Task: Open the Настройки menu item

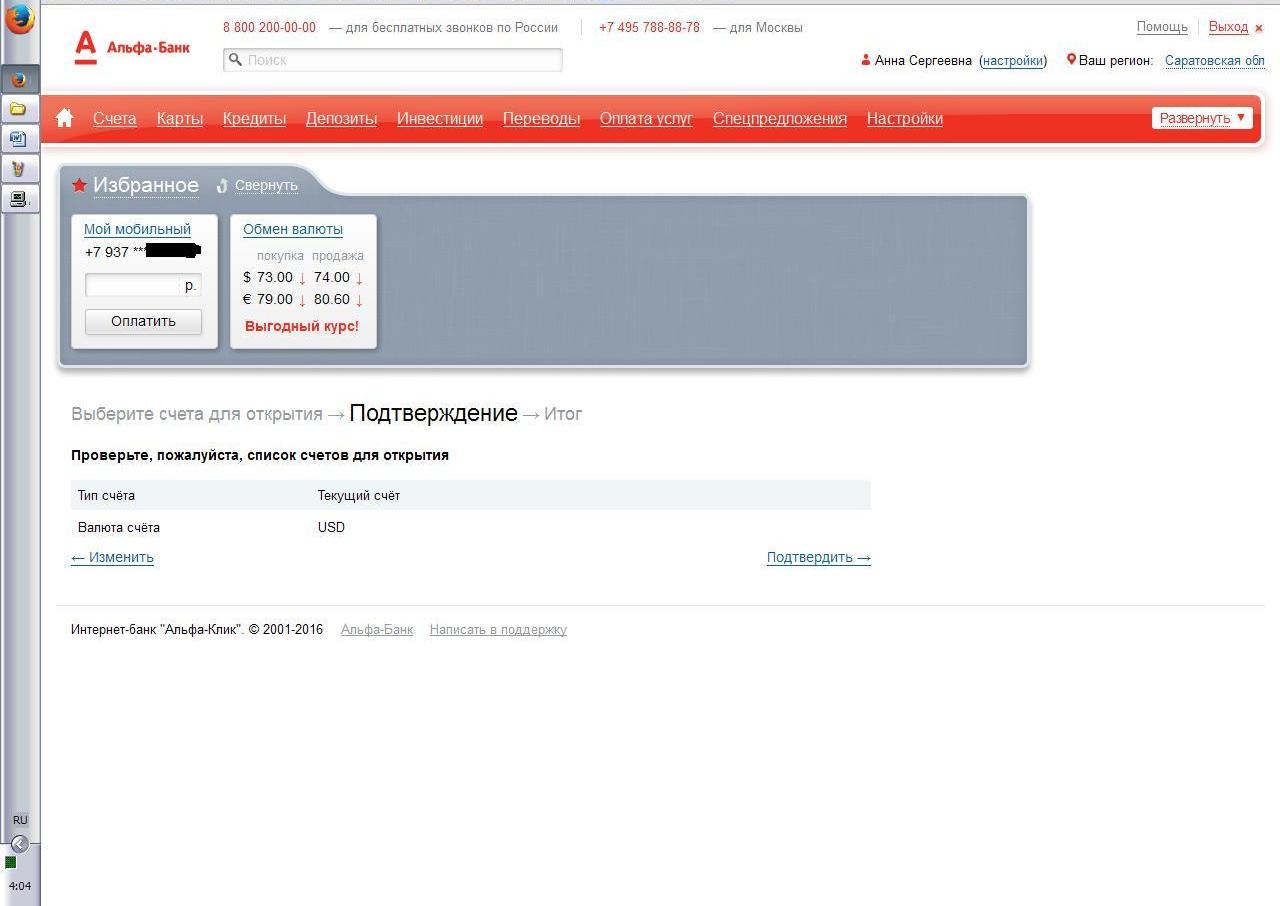Action: click(x=905, y=118)
